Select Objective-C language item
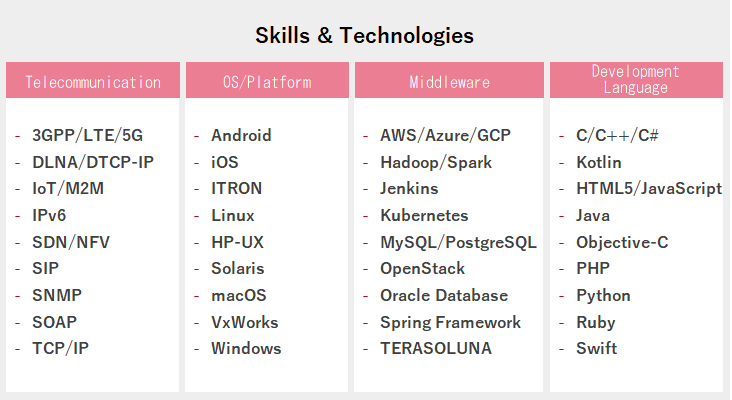 pos(622,242)
